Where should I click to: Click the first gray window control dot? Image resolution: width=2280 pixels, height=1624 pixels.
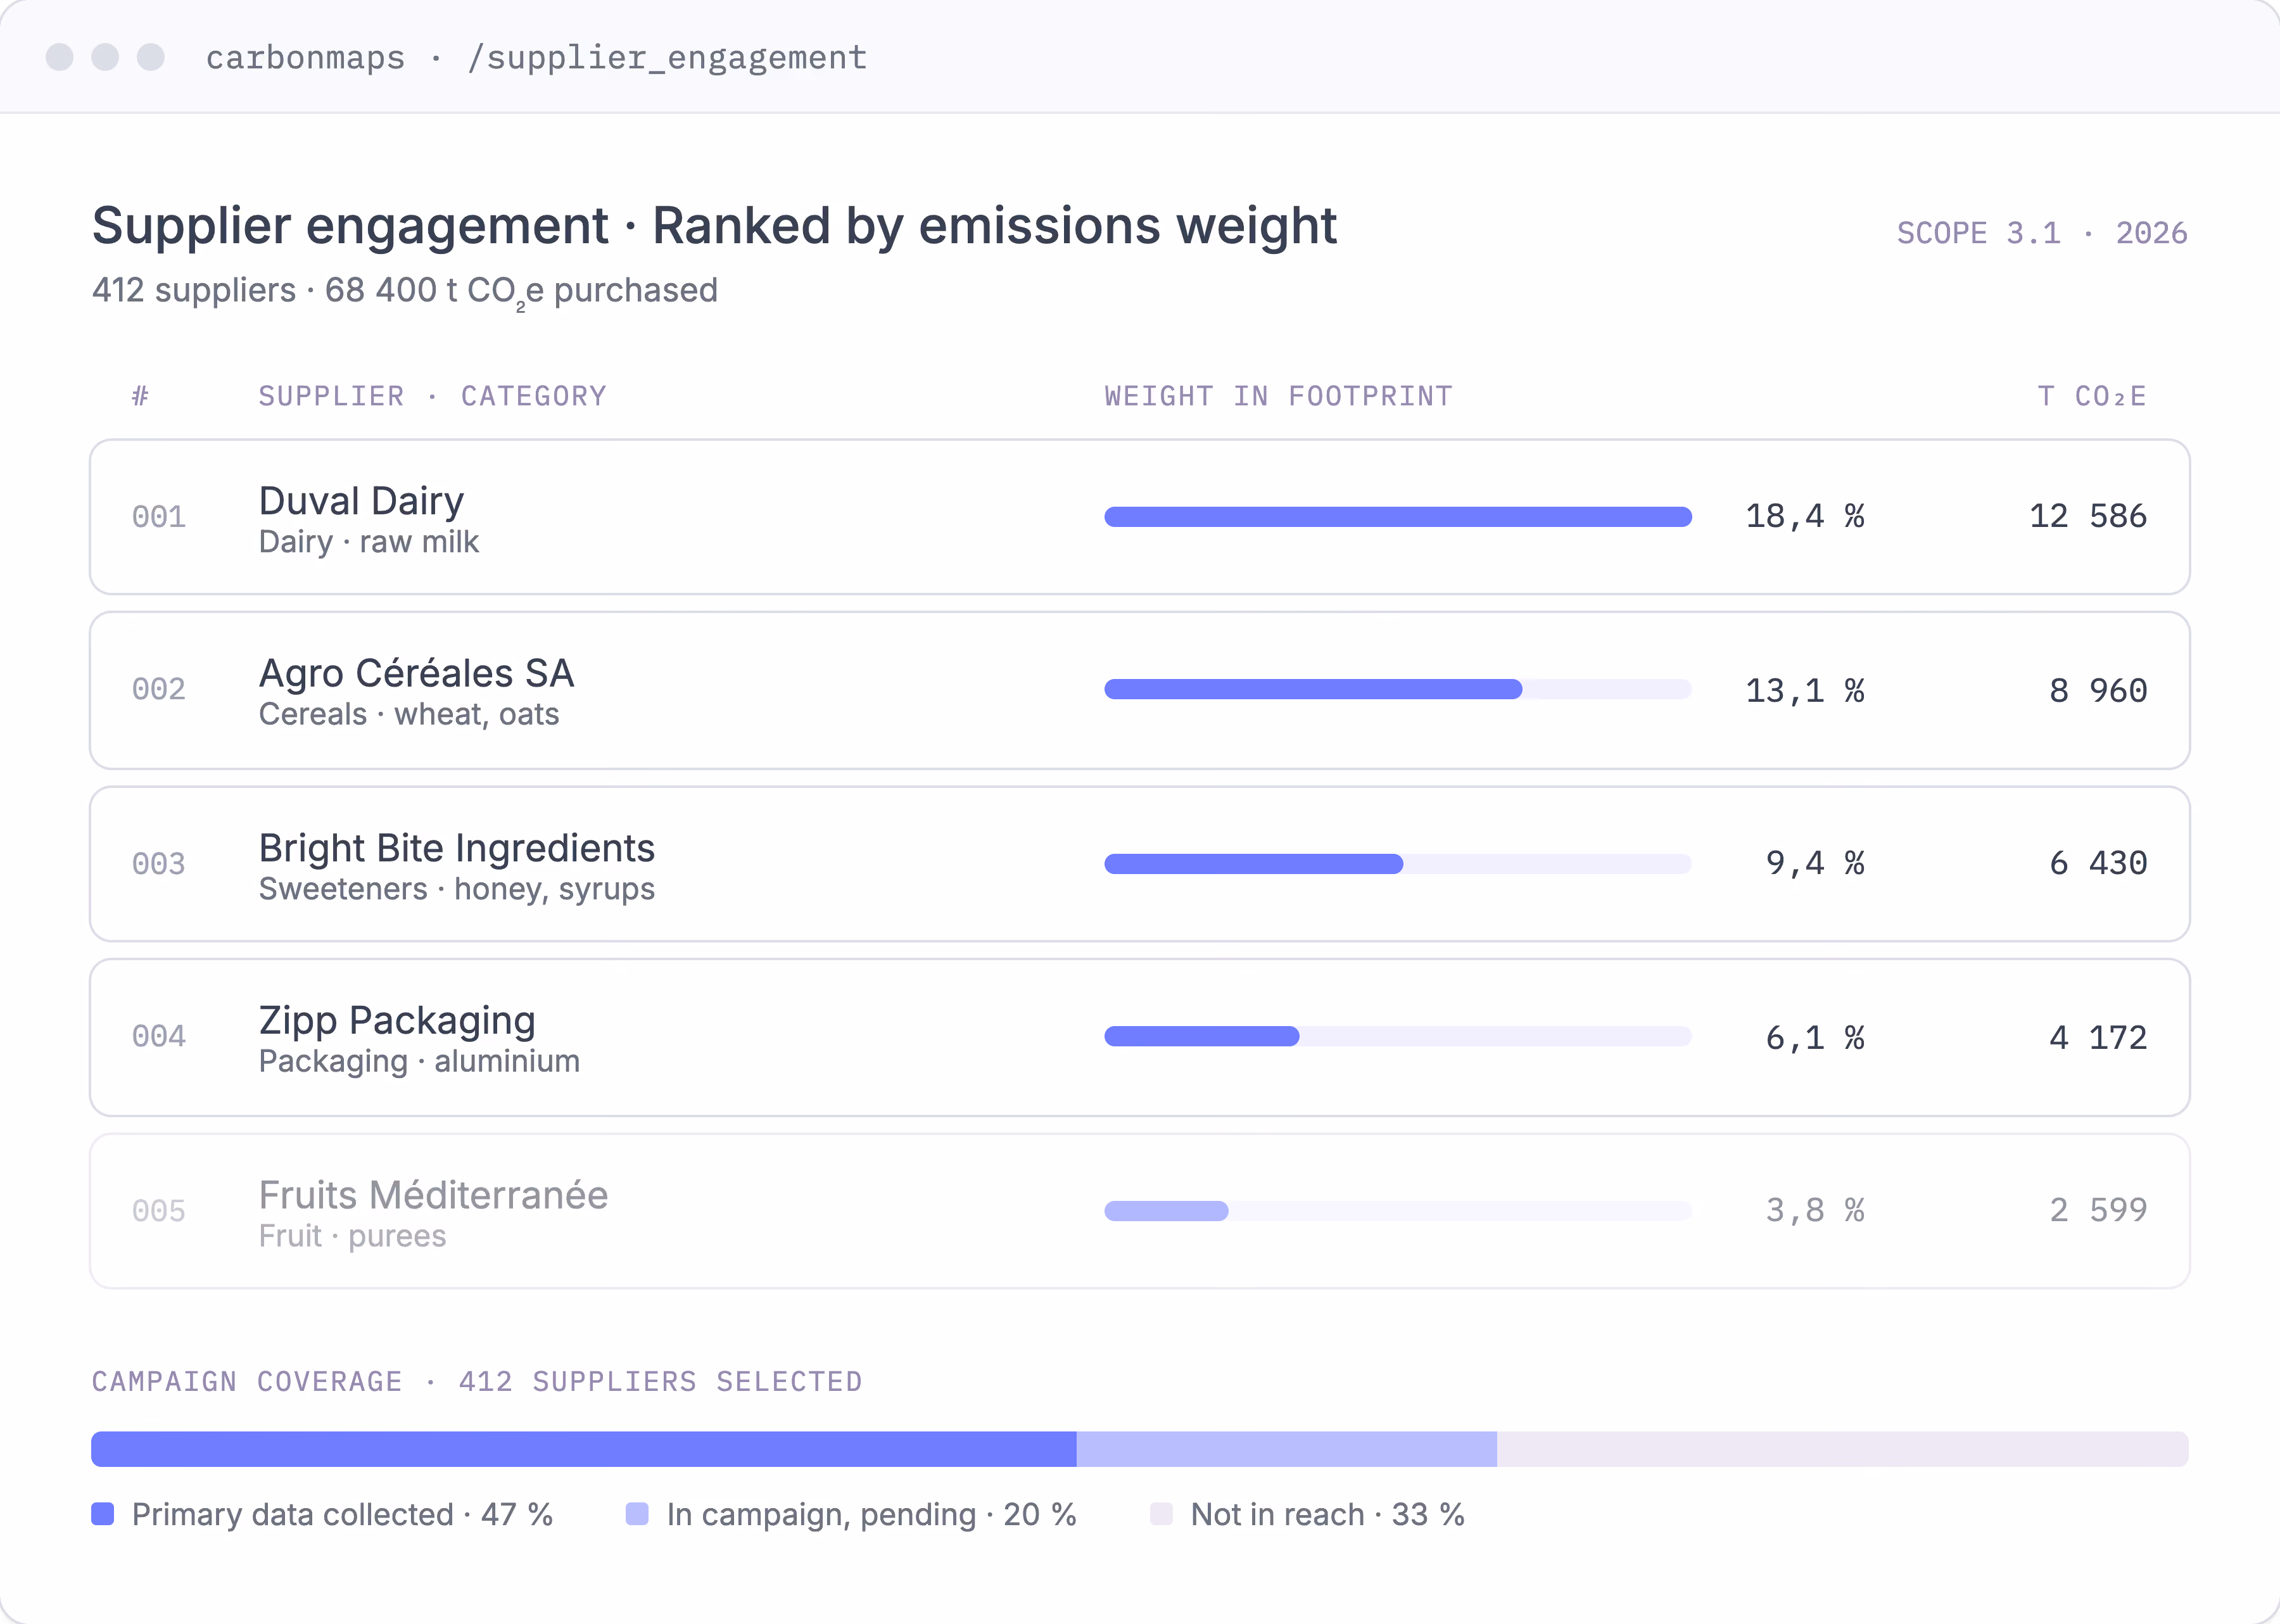click(60, 57)
